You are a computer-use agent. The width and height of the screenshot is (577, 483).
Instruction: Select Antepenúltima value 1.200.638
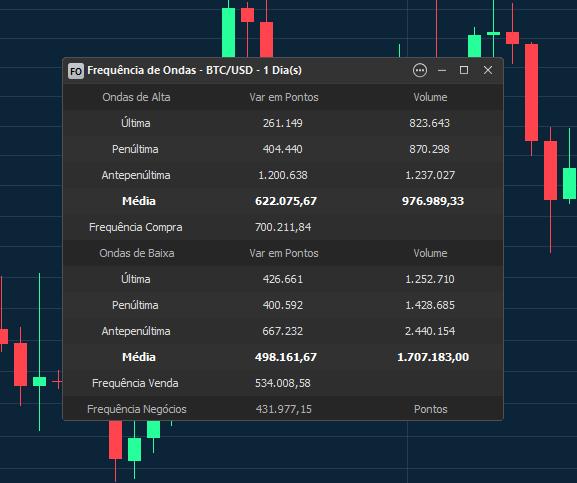[283, 175]
